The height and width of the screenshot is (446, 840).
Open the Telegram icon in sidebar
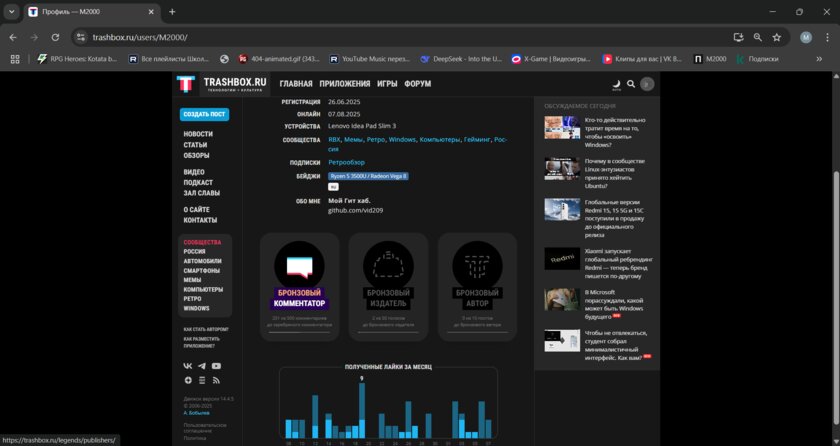coord(202,366)
